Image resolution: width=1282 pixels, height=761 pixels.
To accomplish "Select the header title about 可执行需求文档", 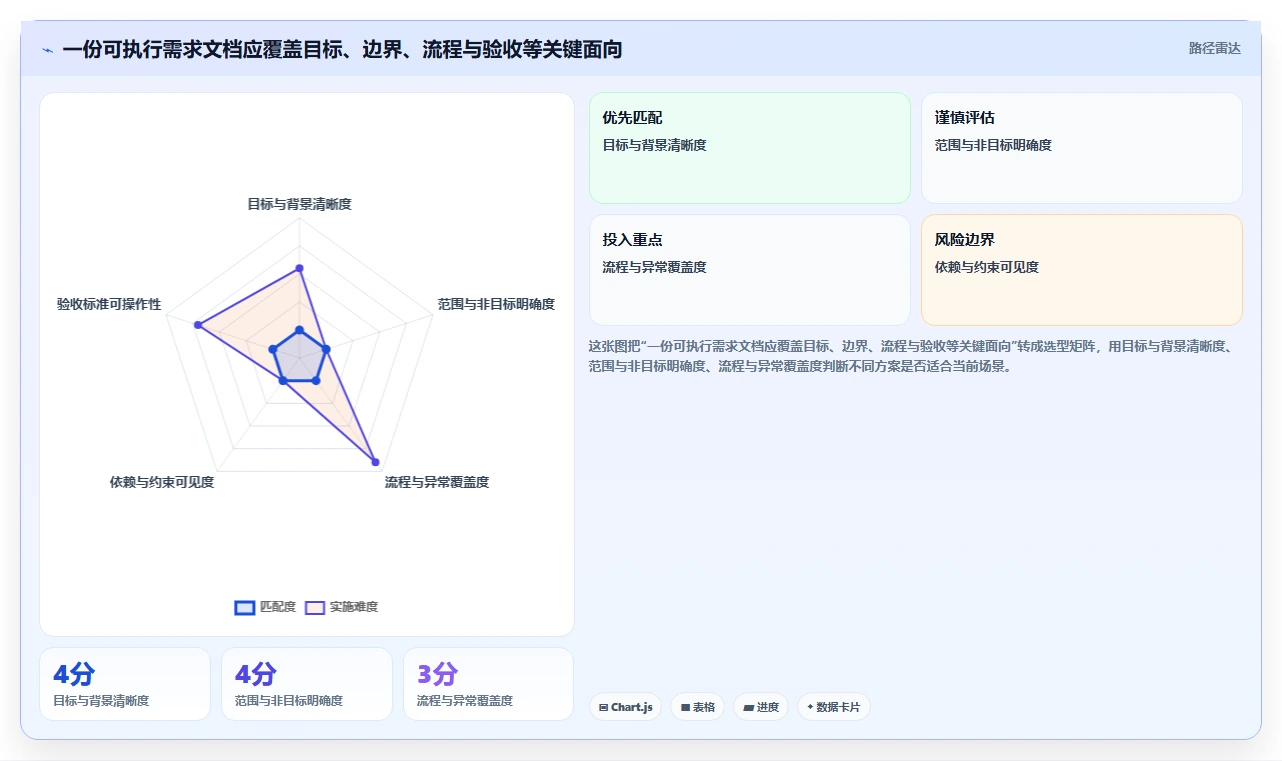I will pyautogui.click(x=342, y=49).
